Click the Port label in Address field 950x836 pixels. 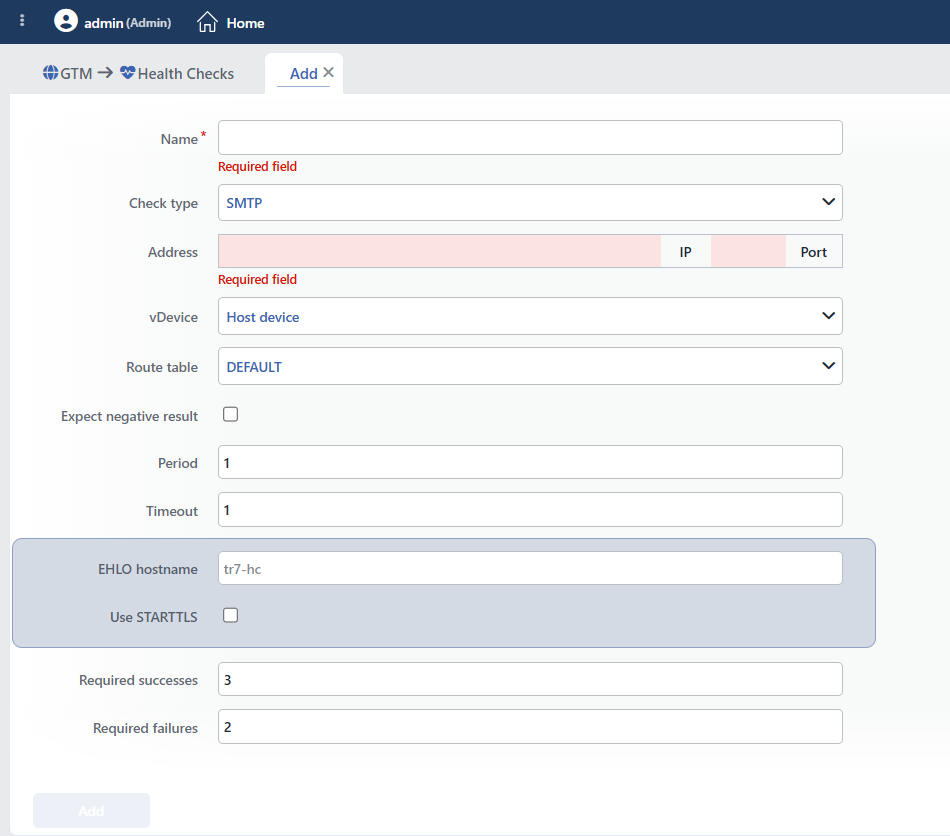pyautogui.click(x=814, y=252)
